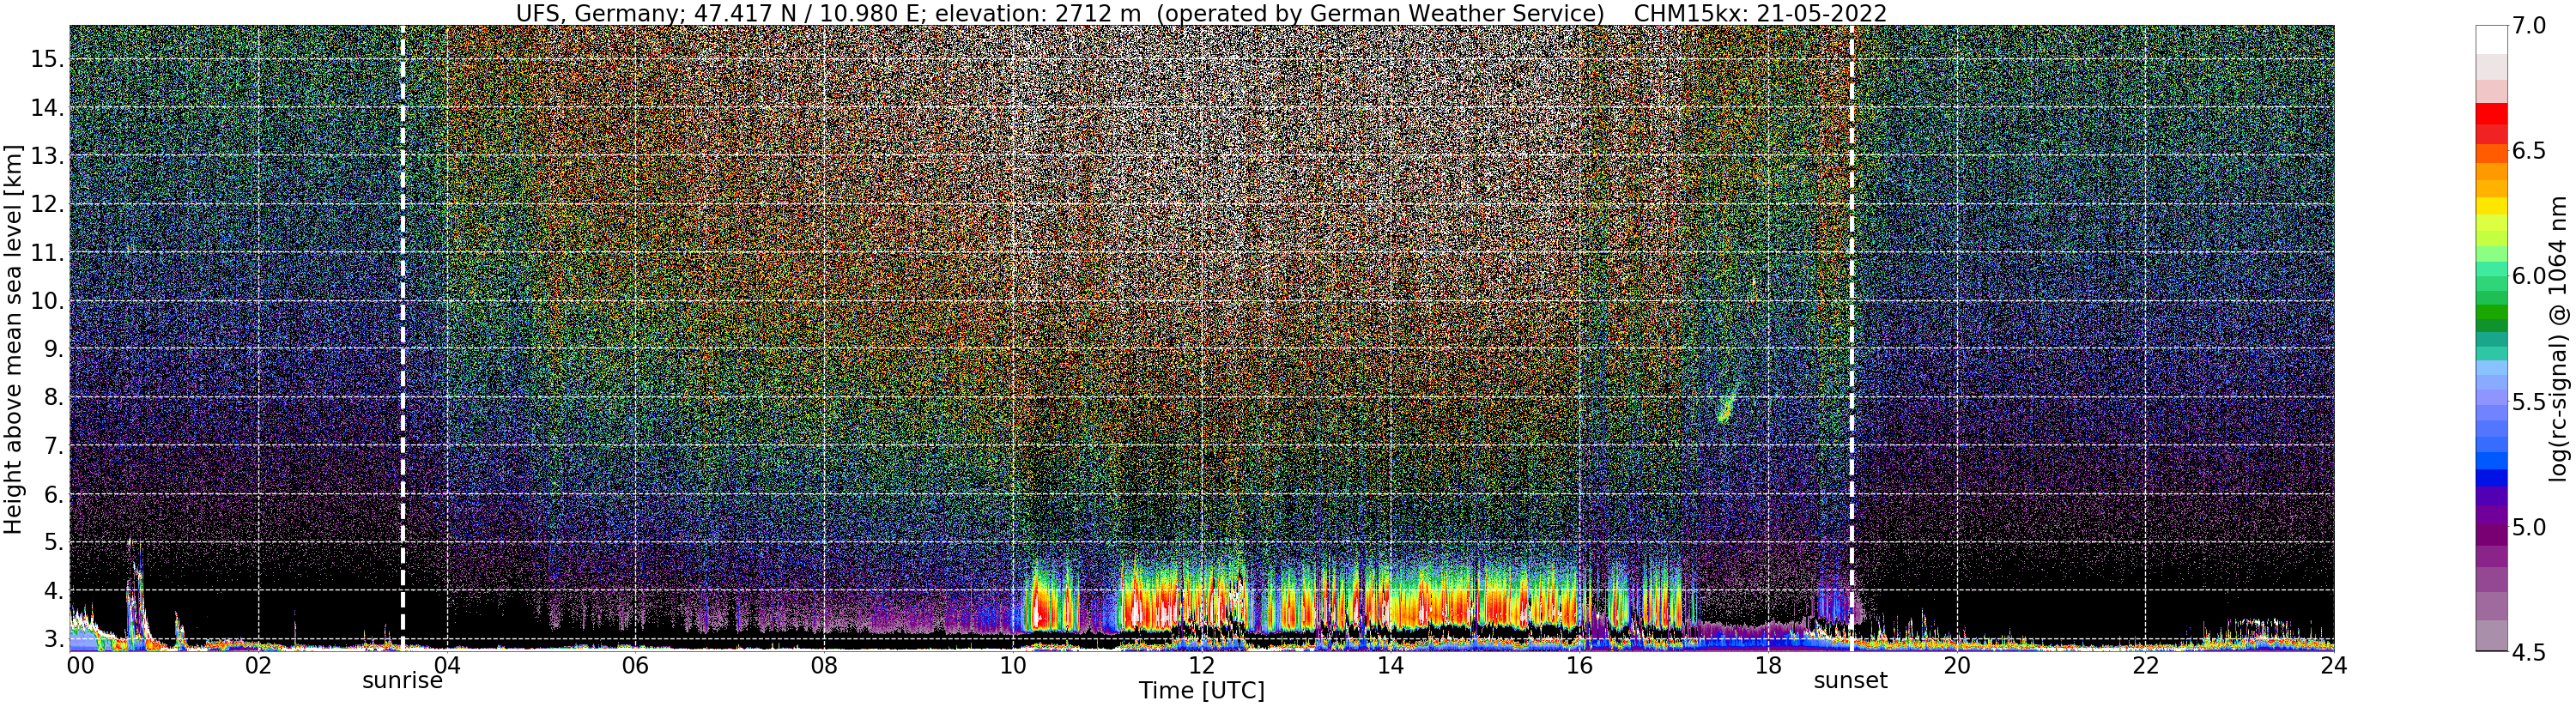This screenshot has width=2576, height=707.
Task: Click the height axis tick label 7.
Action: point(54,446)
